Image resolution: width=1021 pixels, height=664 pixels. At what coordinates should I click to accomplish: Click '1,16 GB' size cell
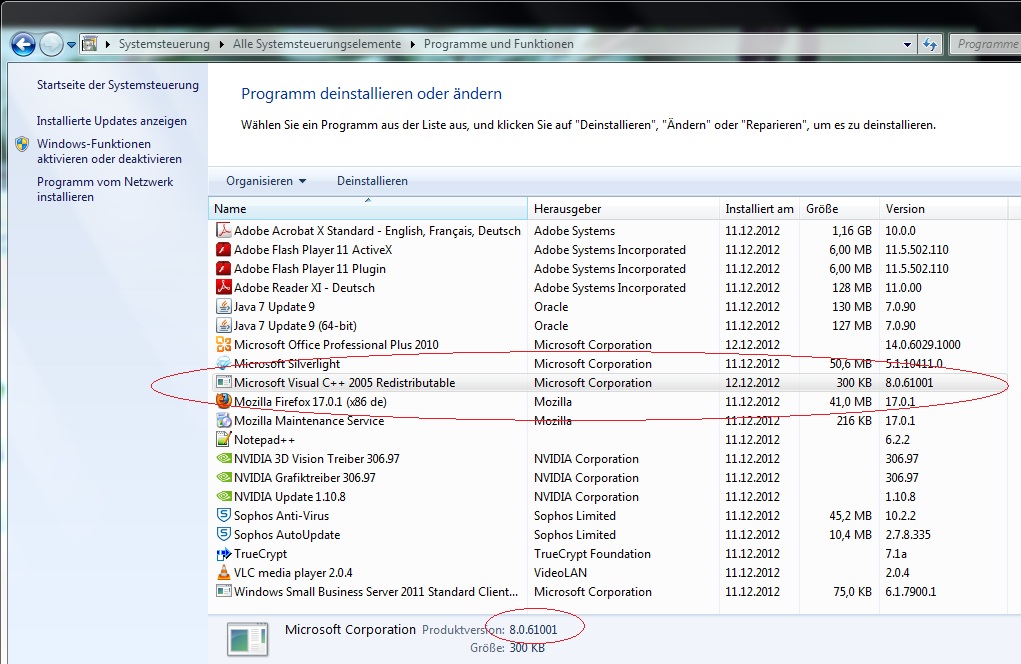click(852, 230)
